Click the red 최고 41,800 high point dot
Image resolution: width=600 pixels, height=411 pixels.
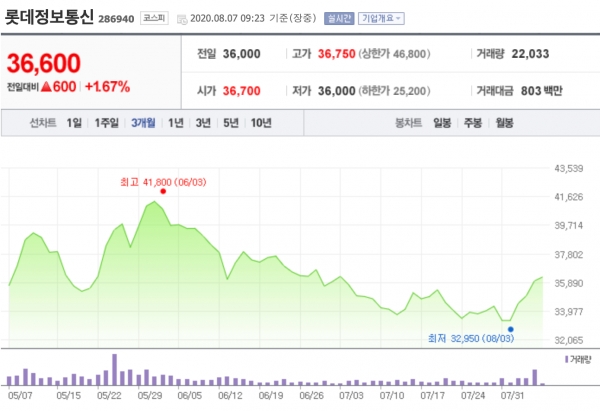162,191
